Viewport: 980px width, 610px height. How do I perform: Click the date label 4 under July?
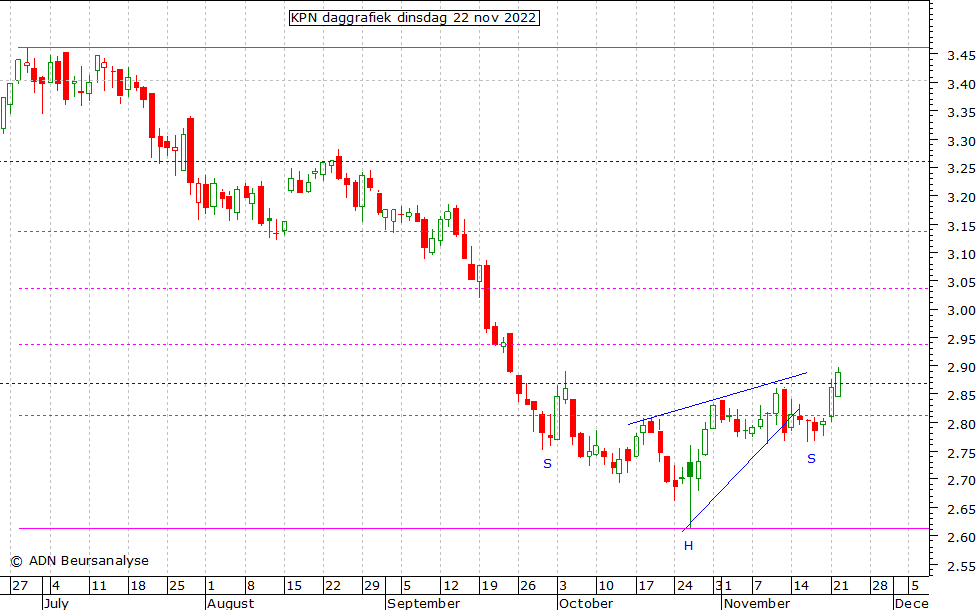pos(56,586)
